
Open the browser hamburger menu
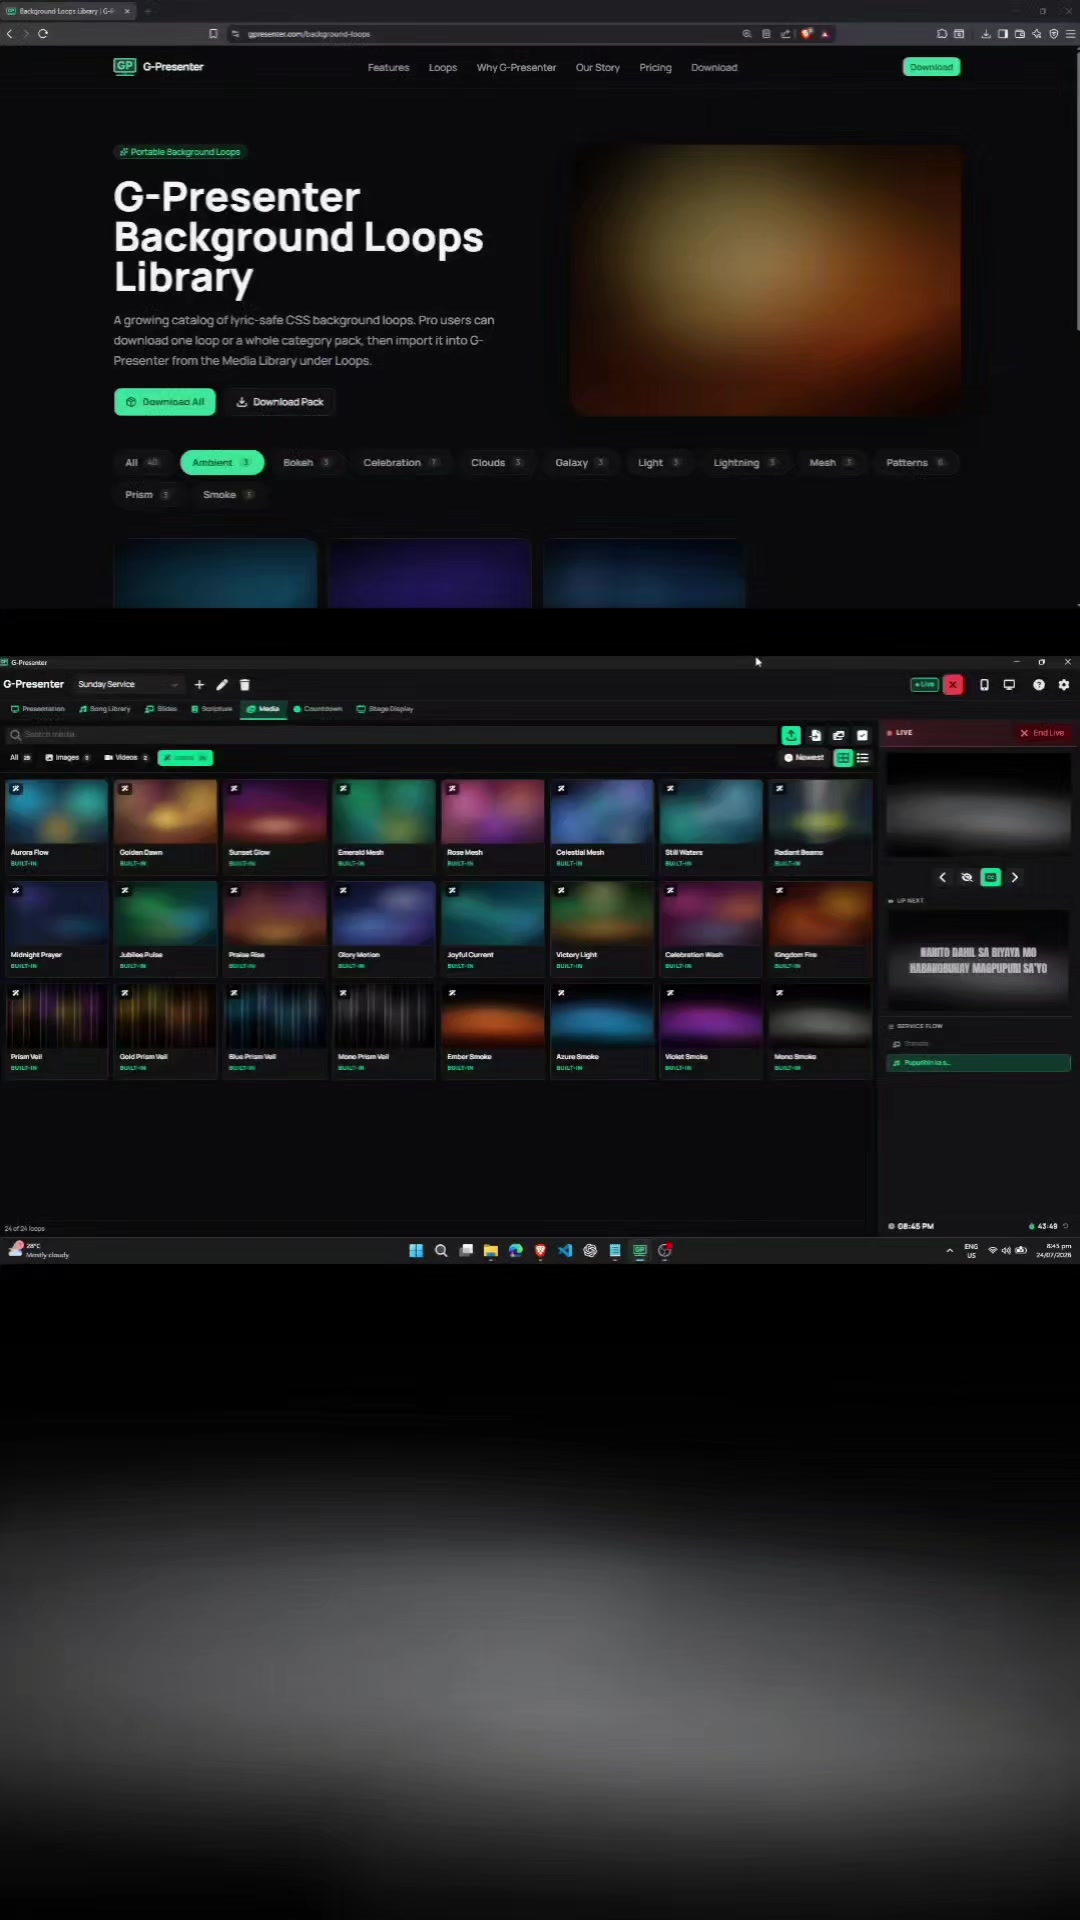click(1070, 34)
